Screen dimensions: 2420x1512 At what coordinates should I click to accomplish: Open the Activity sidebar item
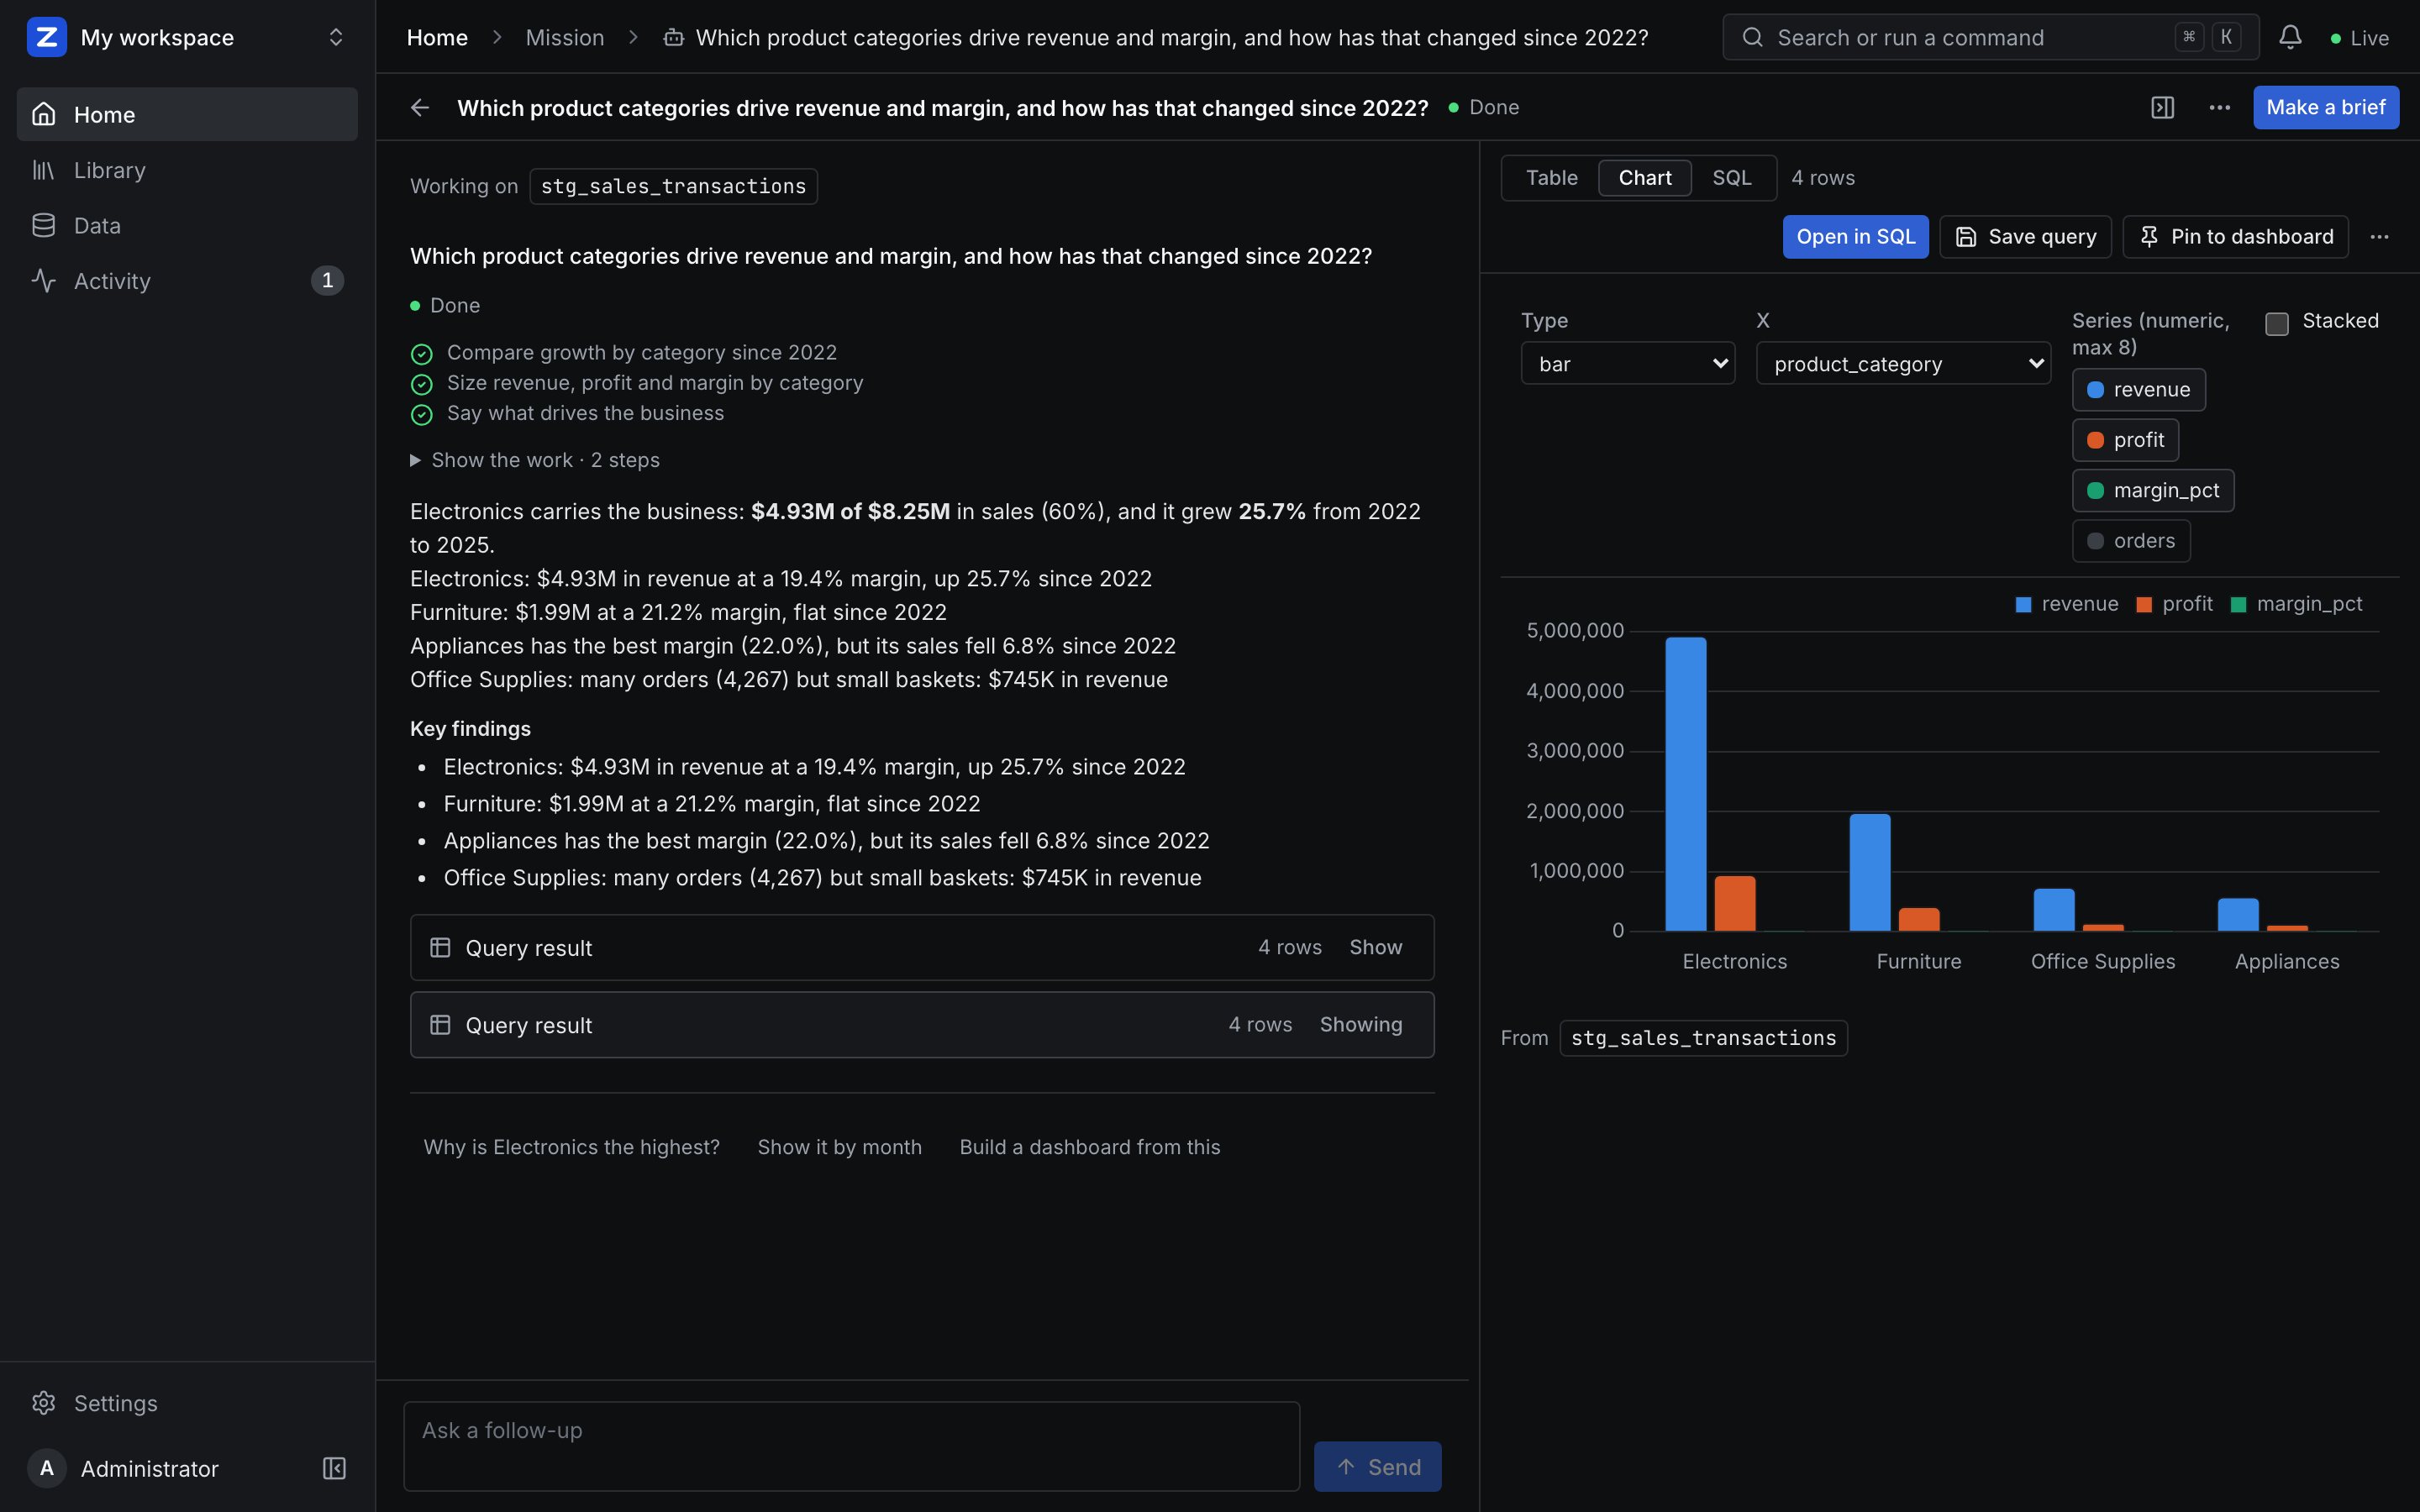click(187, 281)
